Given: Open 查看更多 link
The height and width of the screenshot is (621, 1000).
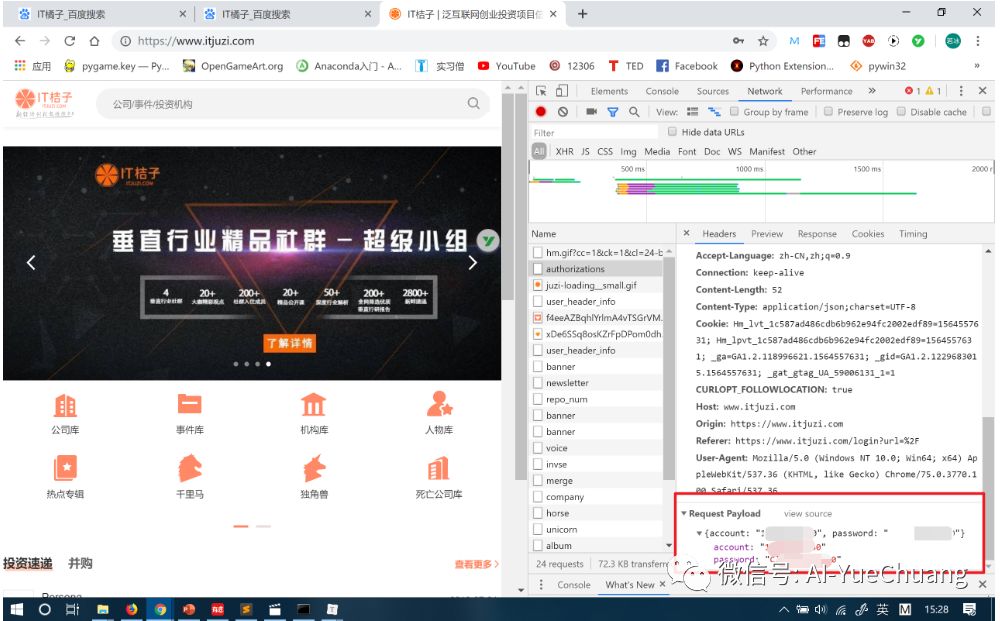Looking at the screenshot, I should pyautogui.click(x=476, y=564).
